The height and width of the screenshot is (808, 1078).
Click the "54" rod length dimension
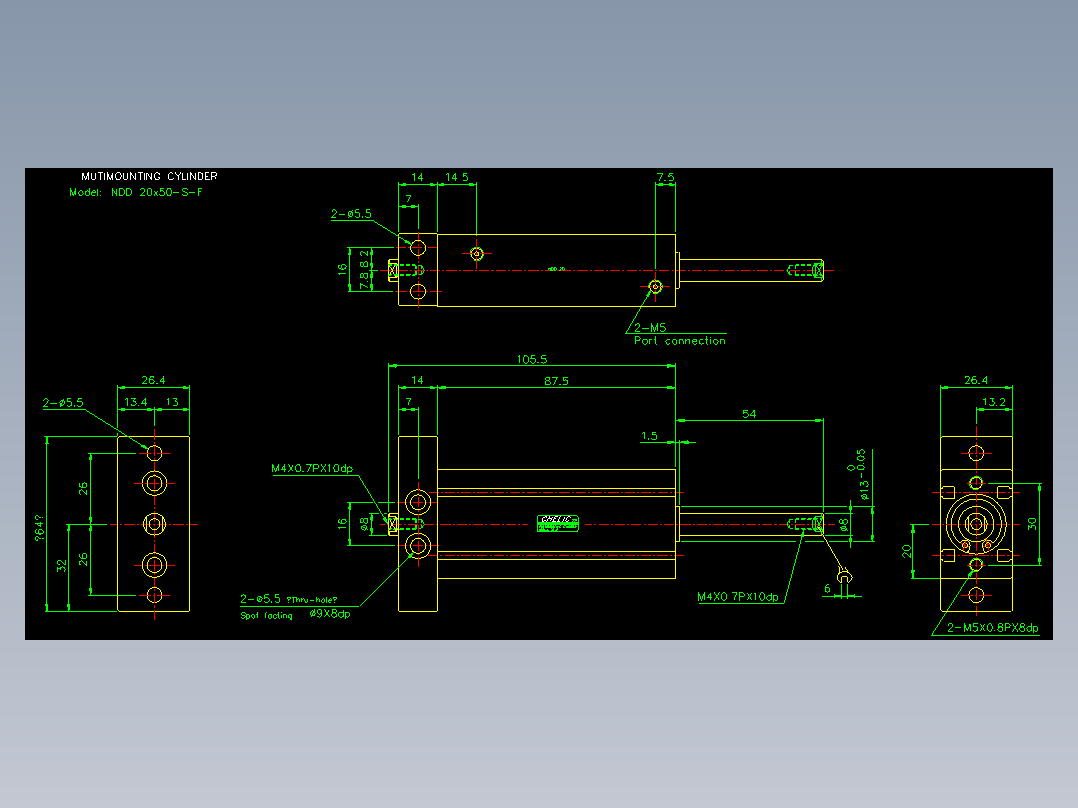[x=749, y=414]
